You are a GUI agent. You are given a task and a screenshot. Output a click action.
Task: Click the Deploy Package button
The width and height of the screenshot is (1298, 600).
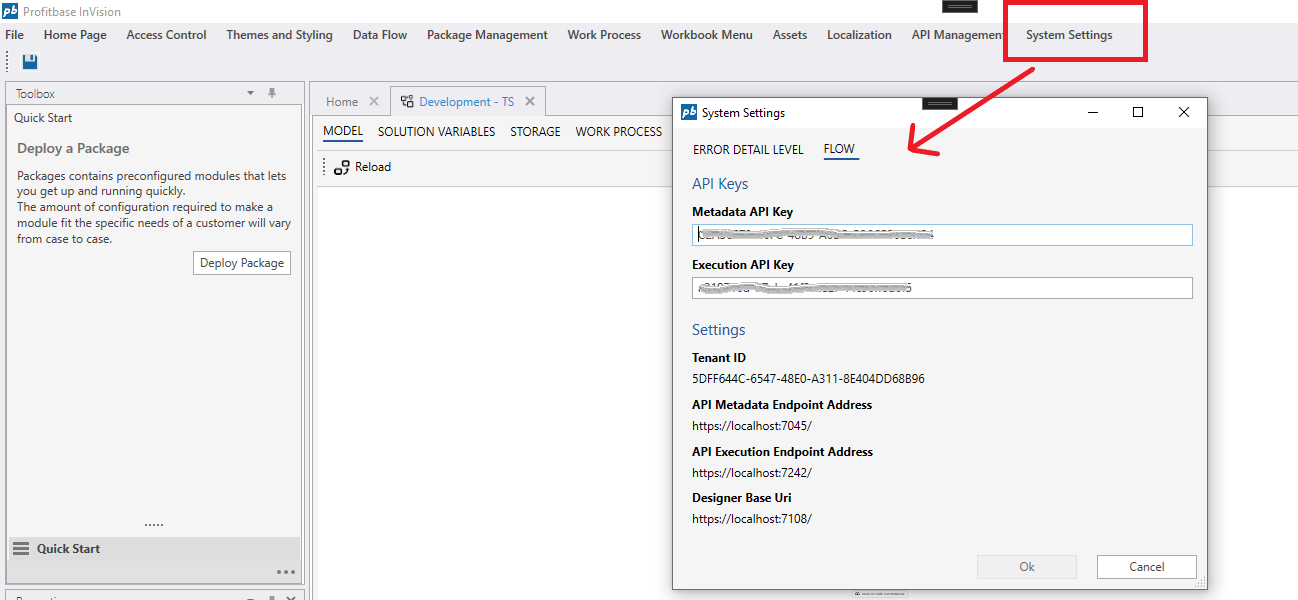pos(242,263)
